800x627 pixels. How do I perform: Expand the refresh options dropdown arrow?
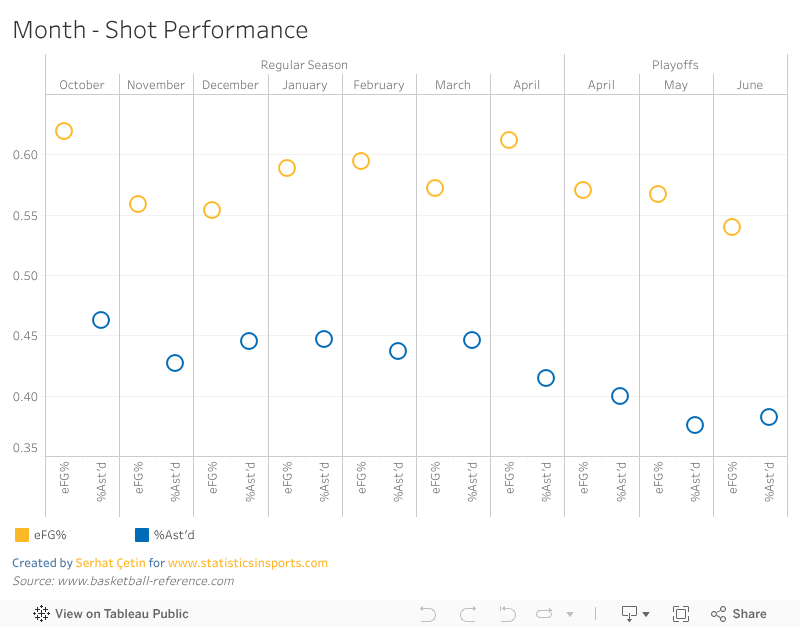(x=570, y=614)
